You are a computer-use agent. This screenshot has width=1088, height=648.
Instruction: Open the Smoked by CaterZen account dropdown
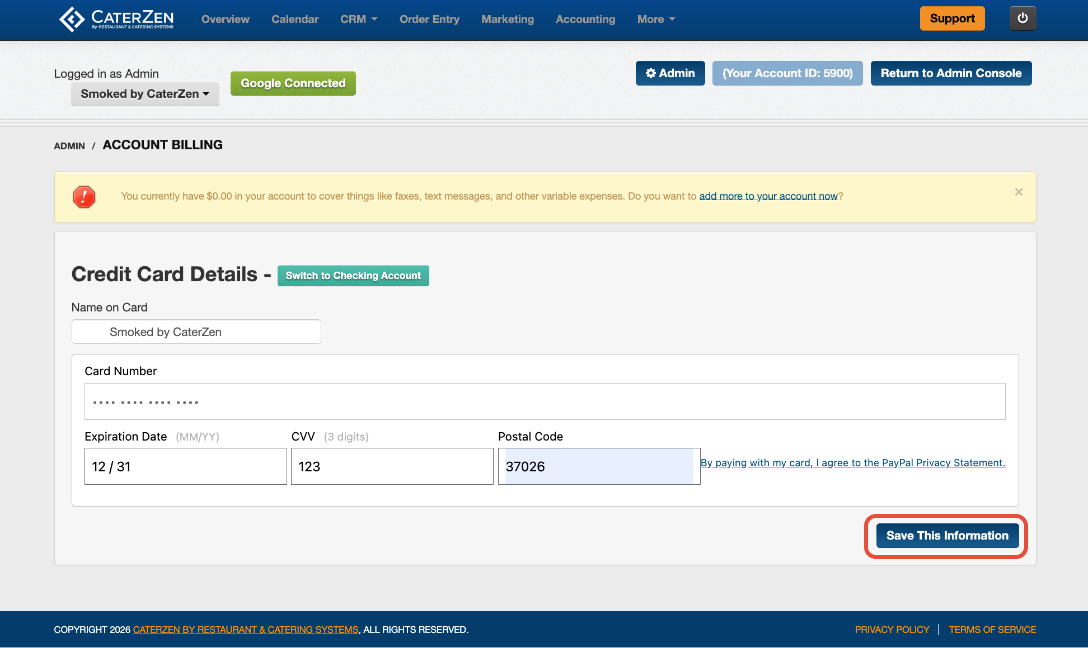(145, 94)
